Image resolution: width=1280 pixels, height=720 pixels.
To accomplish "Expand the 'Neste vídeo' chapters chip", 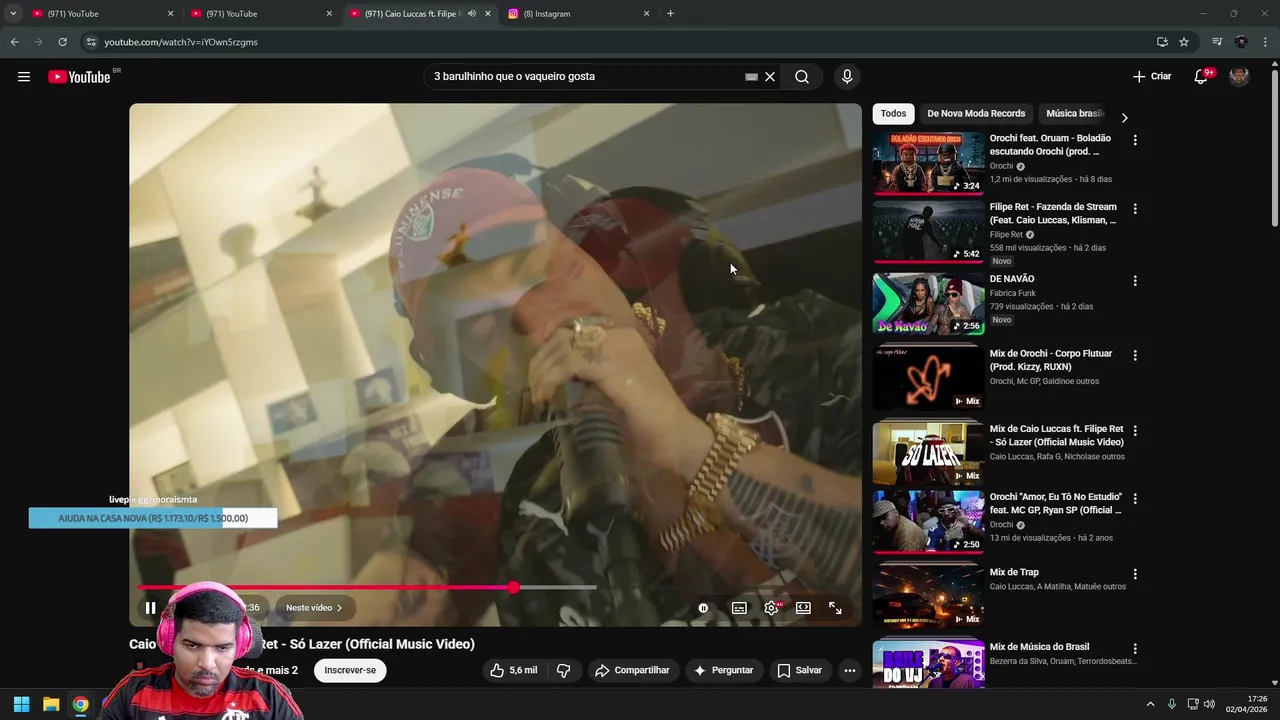I will click(x=314, y=608).
